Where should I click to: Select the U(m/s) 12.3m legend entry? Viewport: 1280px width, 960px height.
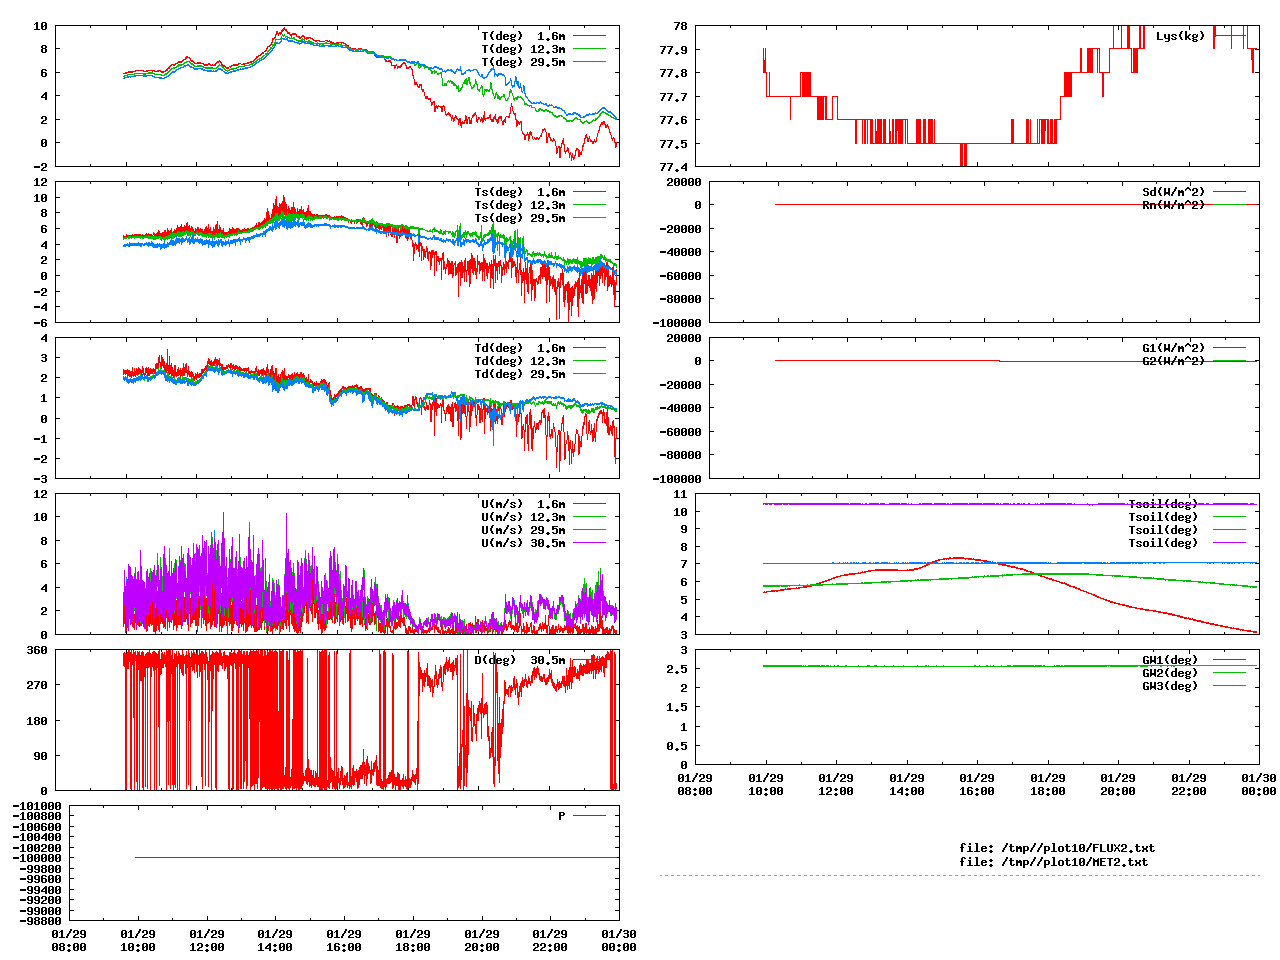(x=523, y=517)
